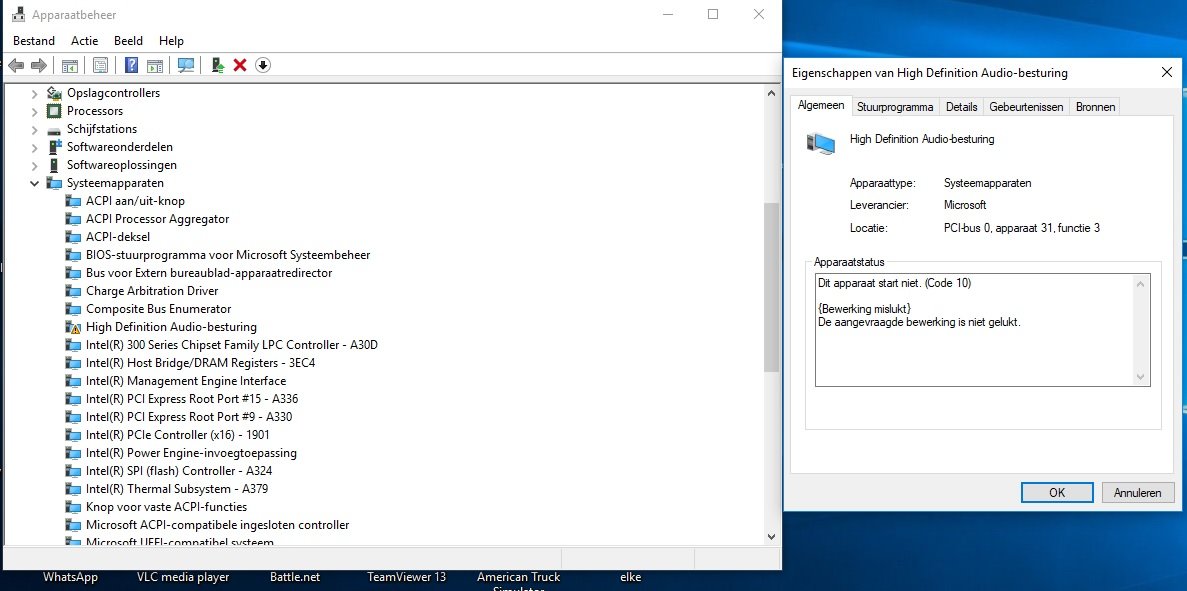This screenshot has height=591, width=1187.
Task: Open the properties toolbar icon
Action: [100, 66]
